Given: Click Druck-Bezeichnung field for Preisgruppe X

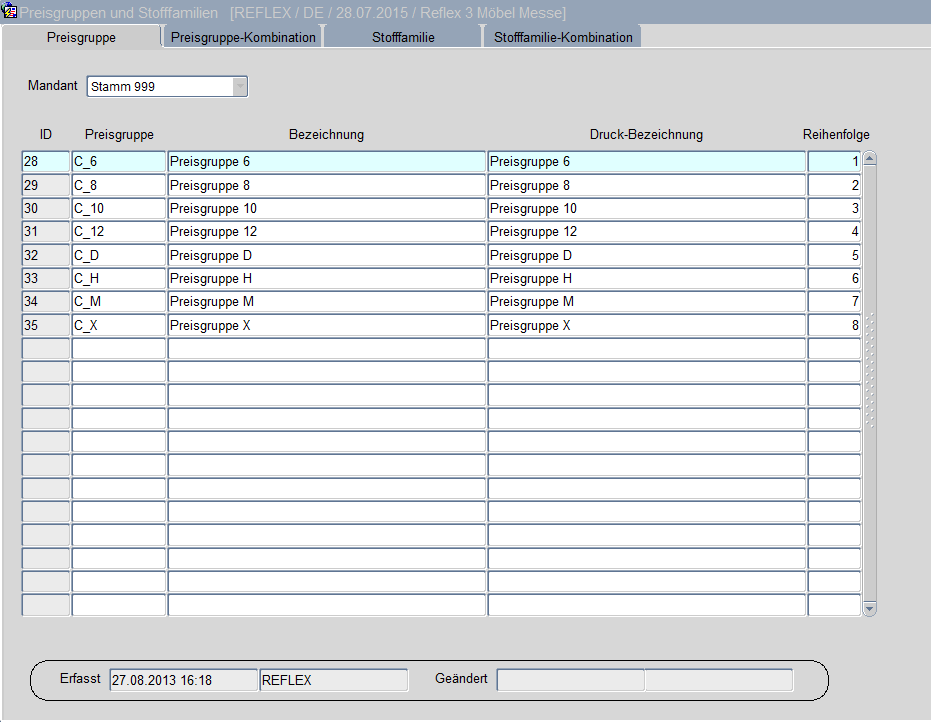Looking at the screenshot, I should click(646, 326).
